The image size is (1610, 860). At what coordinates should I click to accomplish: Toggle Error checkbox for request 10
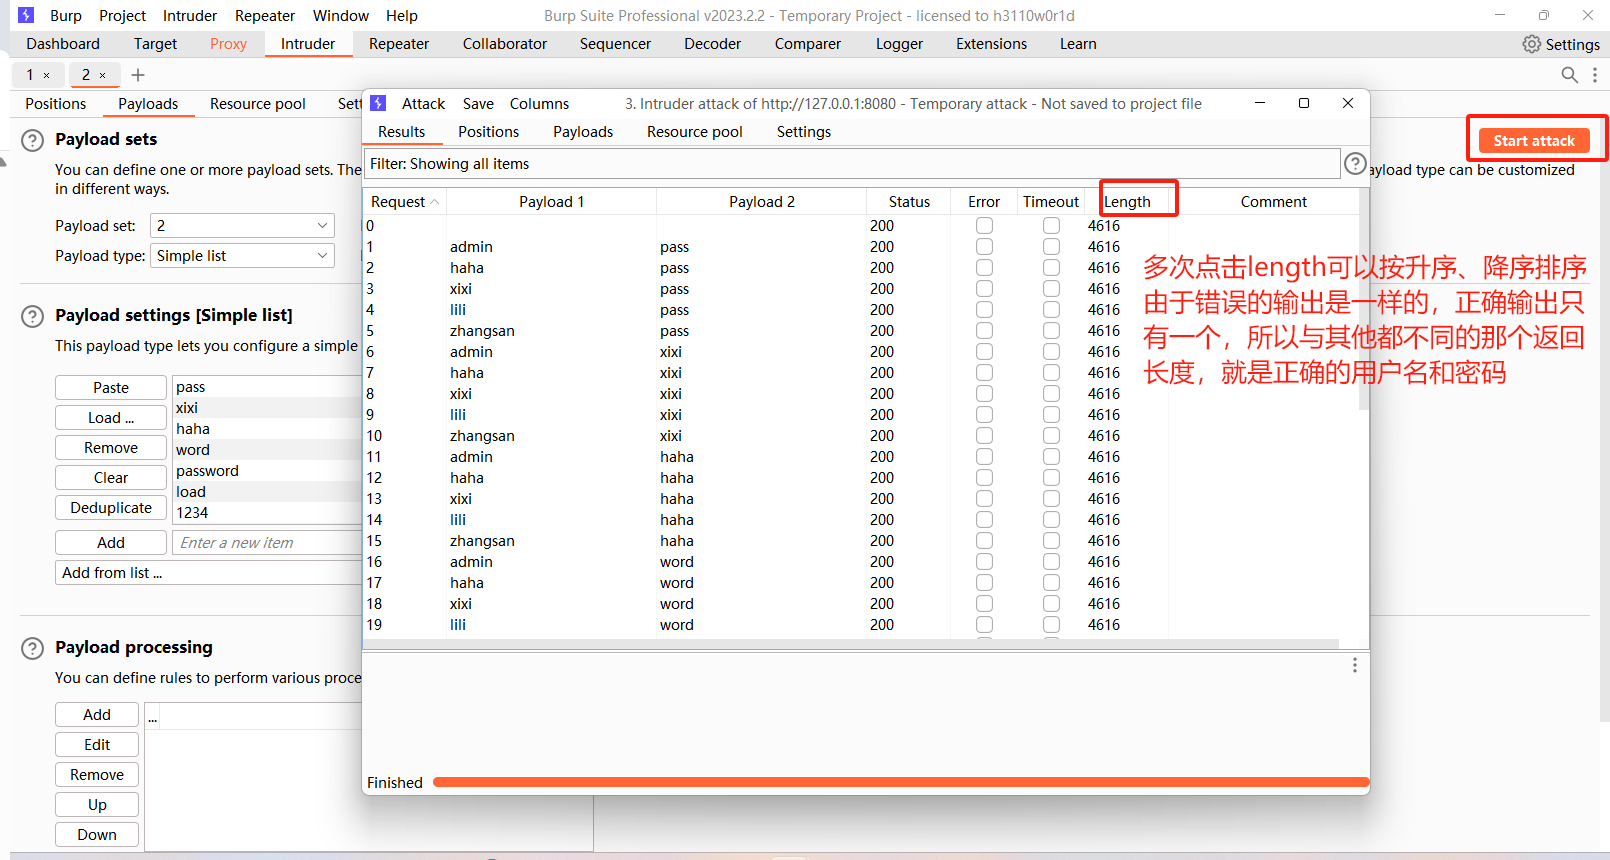coord(985,436)
